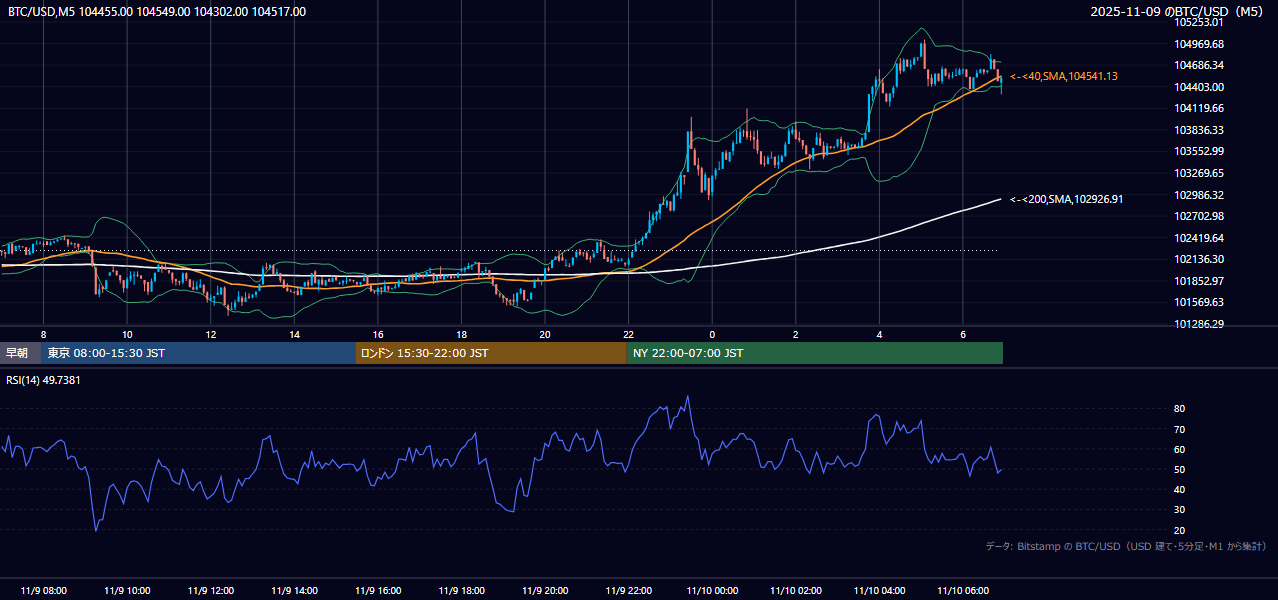Viewport: 1278px width, 600px height.
Task: Click price axis value 105253.01
Action: 1200,23
